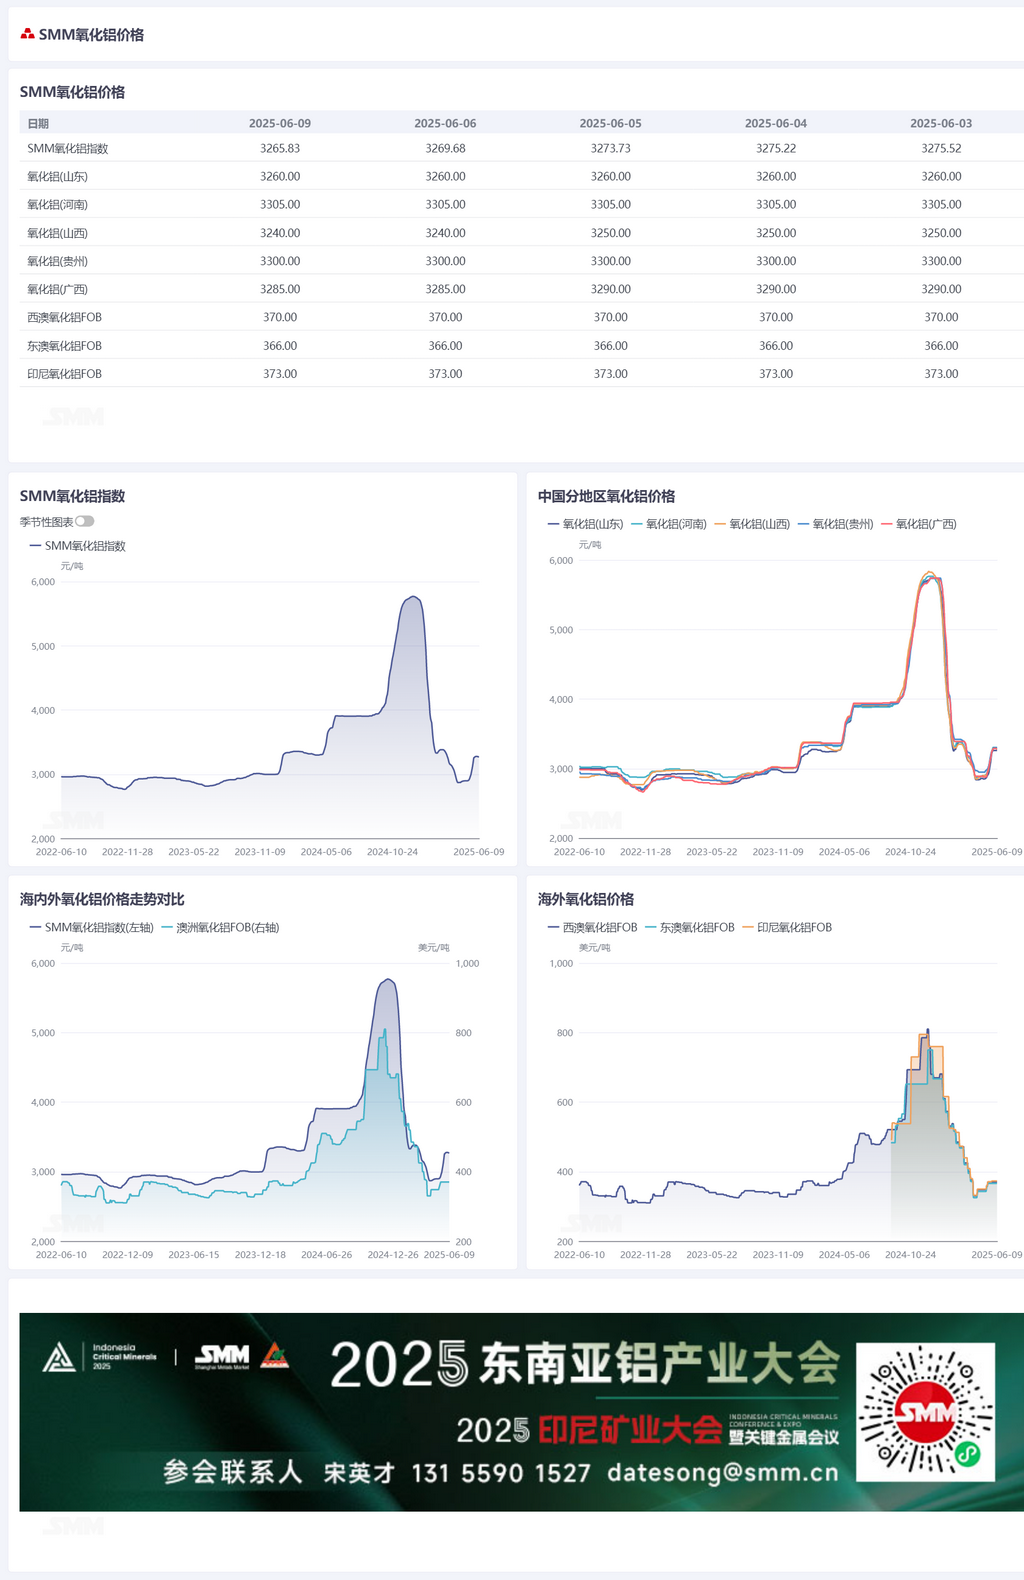Toggle 氧化铝(广西) legend entry
Image resolution: width=1024 pixels, height=1580 pixels.
[918, 524]
